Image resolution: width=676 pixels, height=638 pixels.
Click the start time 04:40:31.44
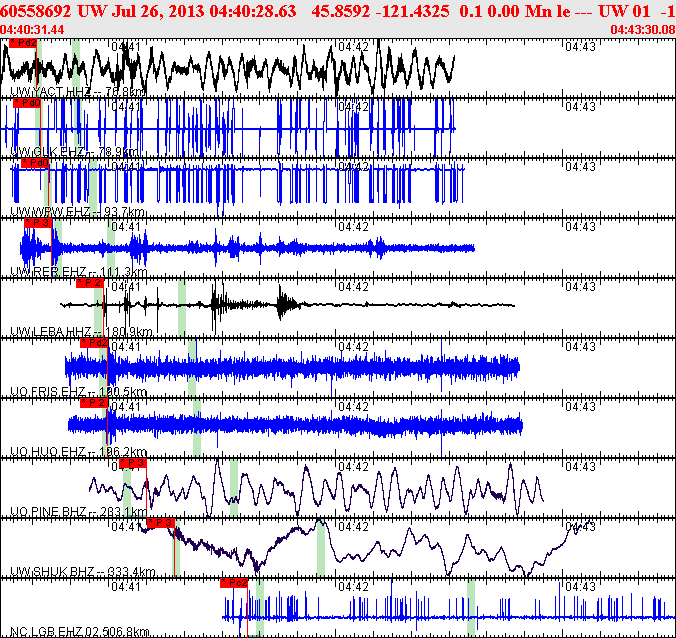point(32,29)
